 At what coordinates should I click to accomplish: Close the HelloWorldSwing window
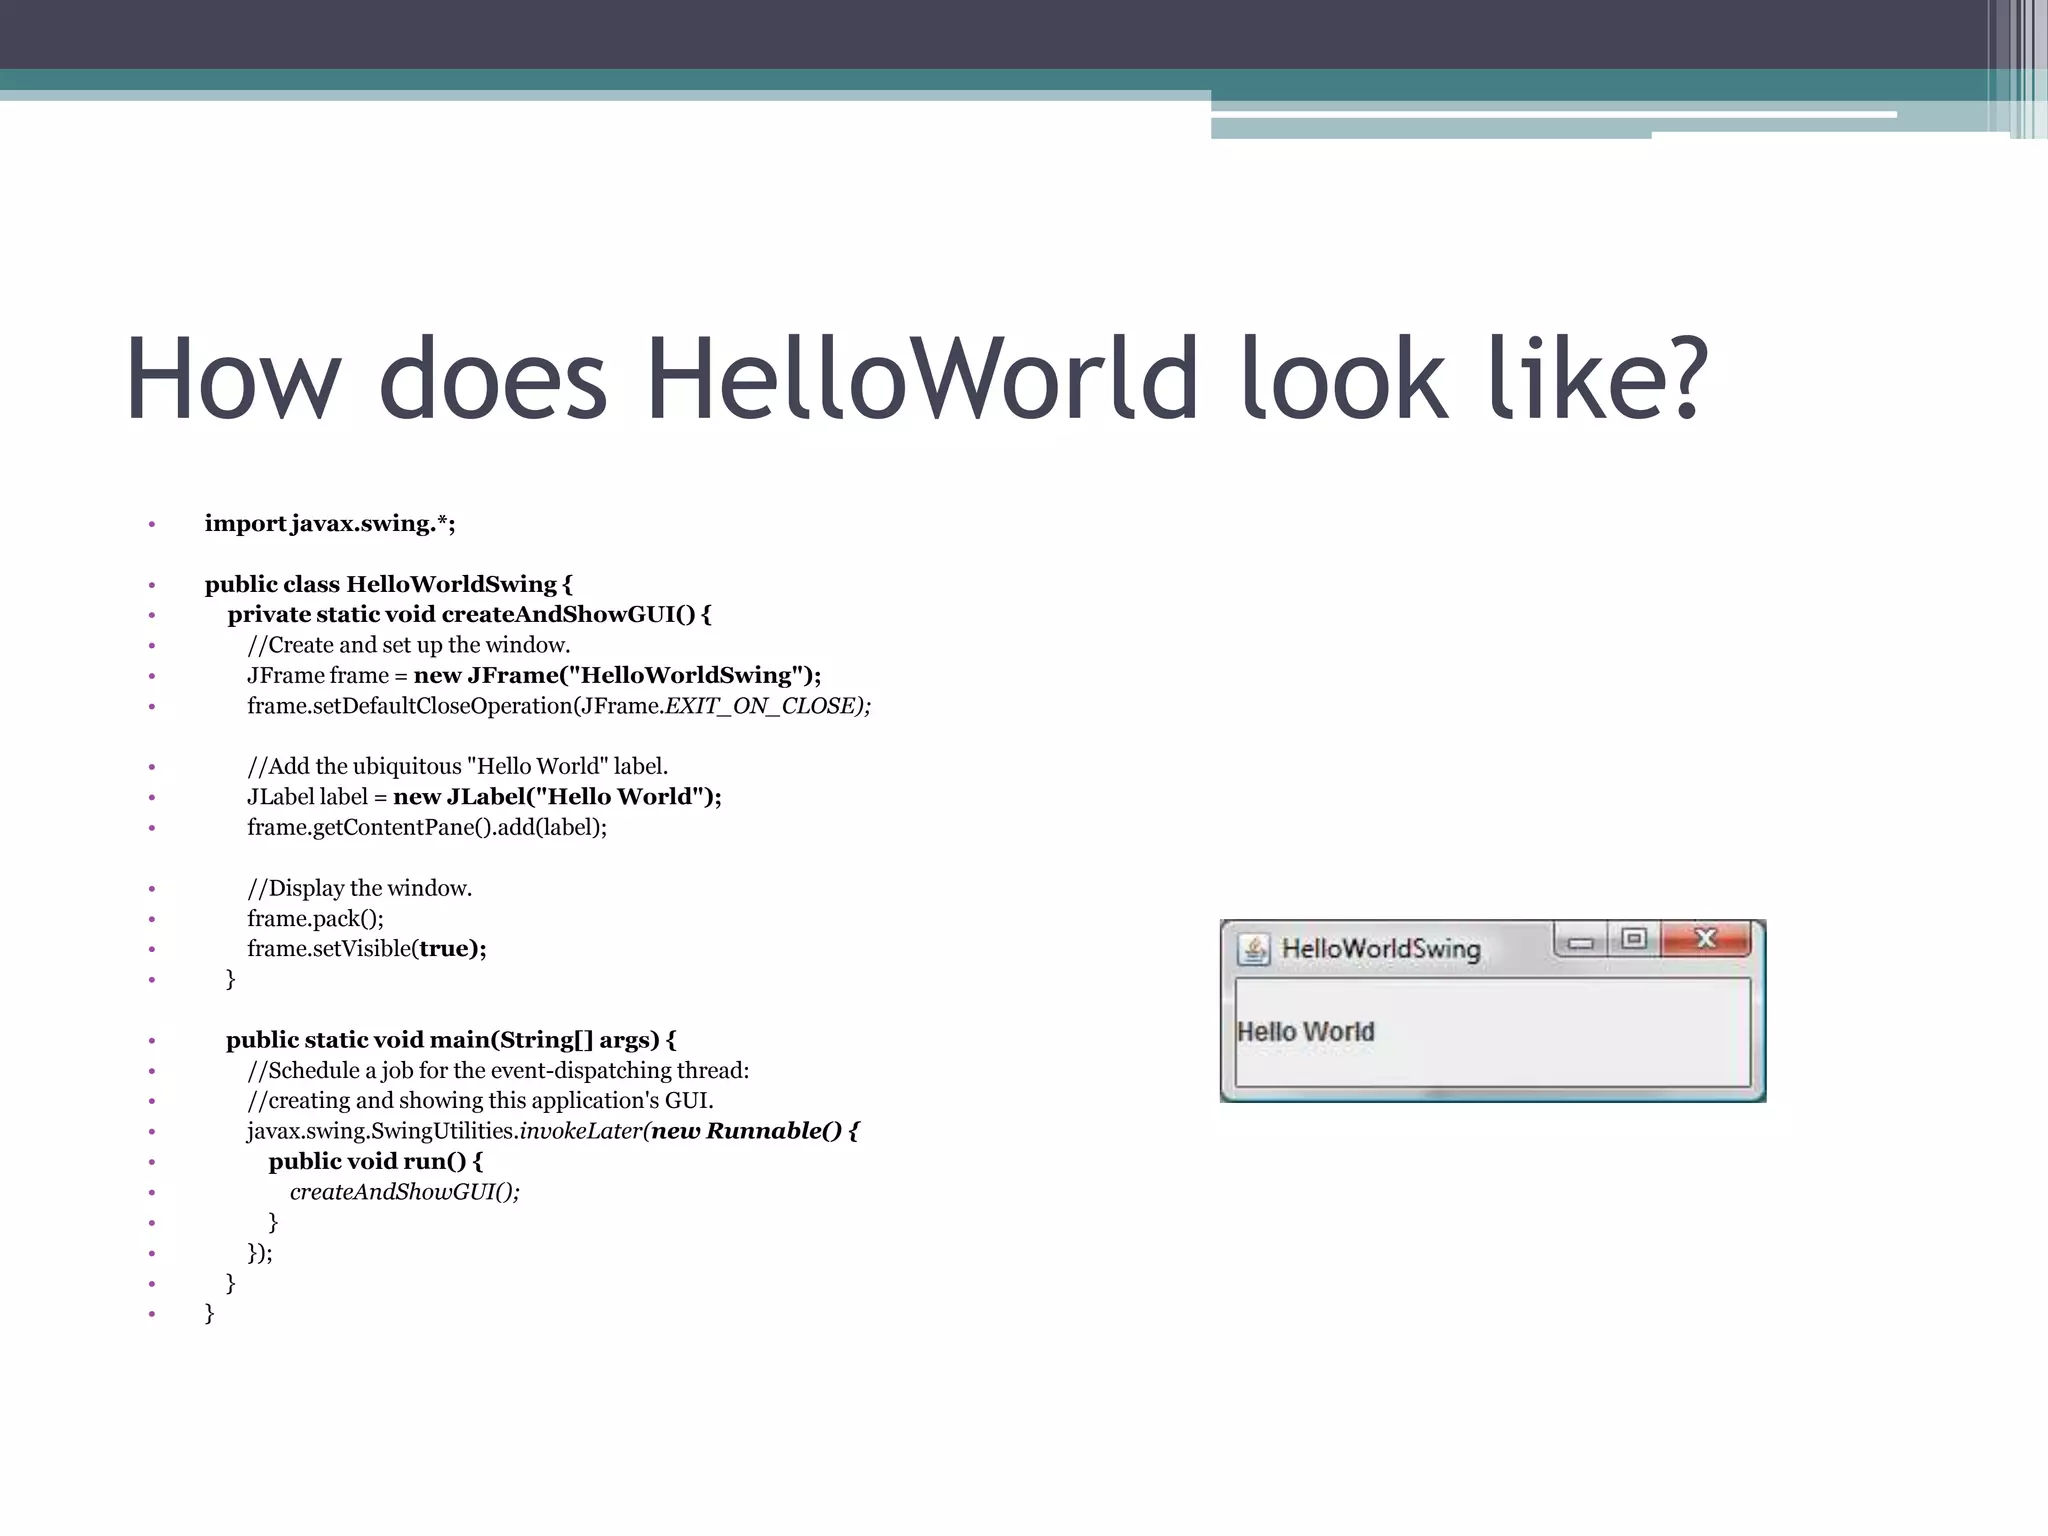point(1706,939)
